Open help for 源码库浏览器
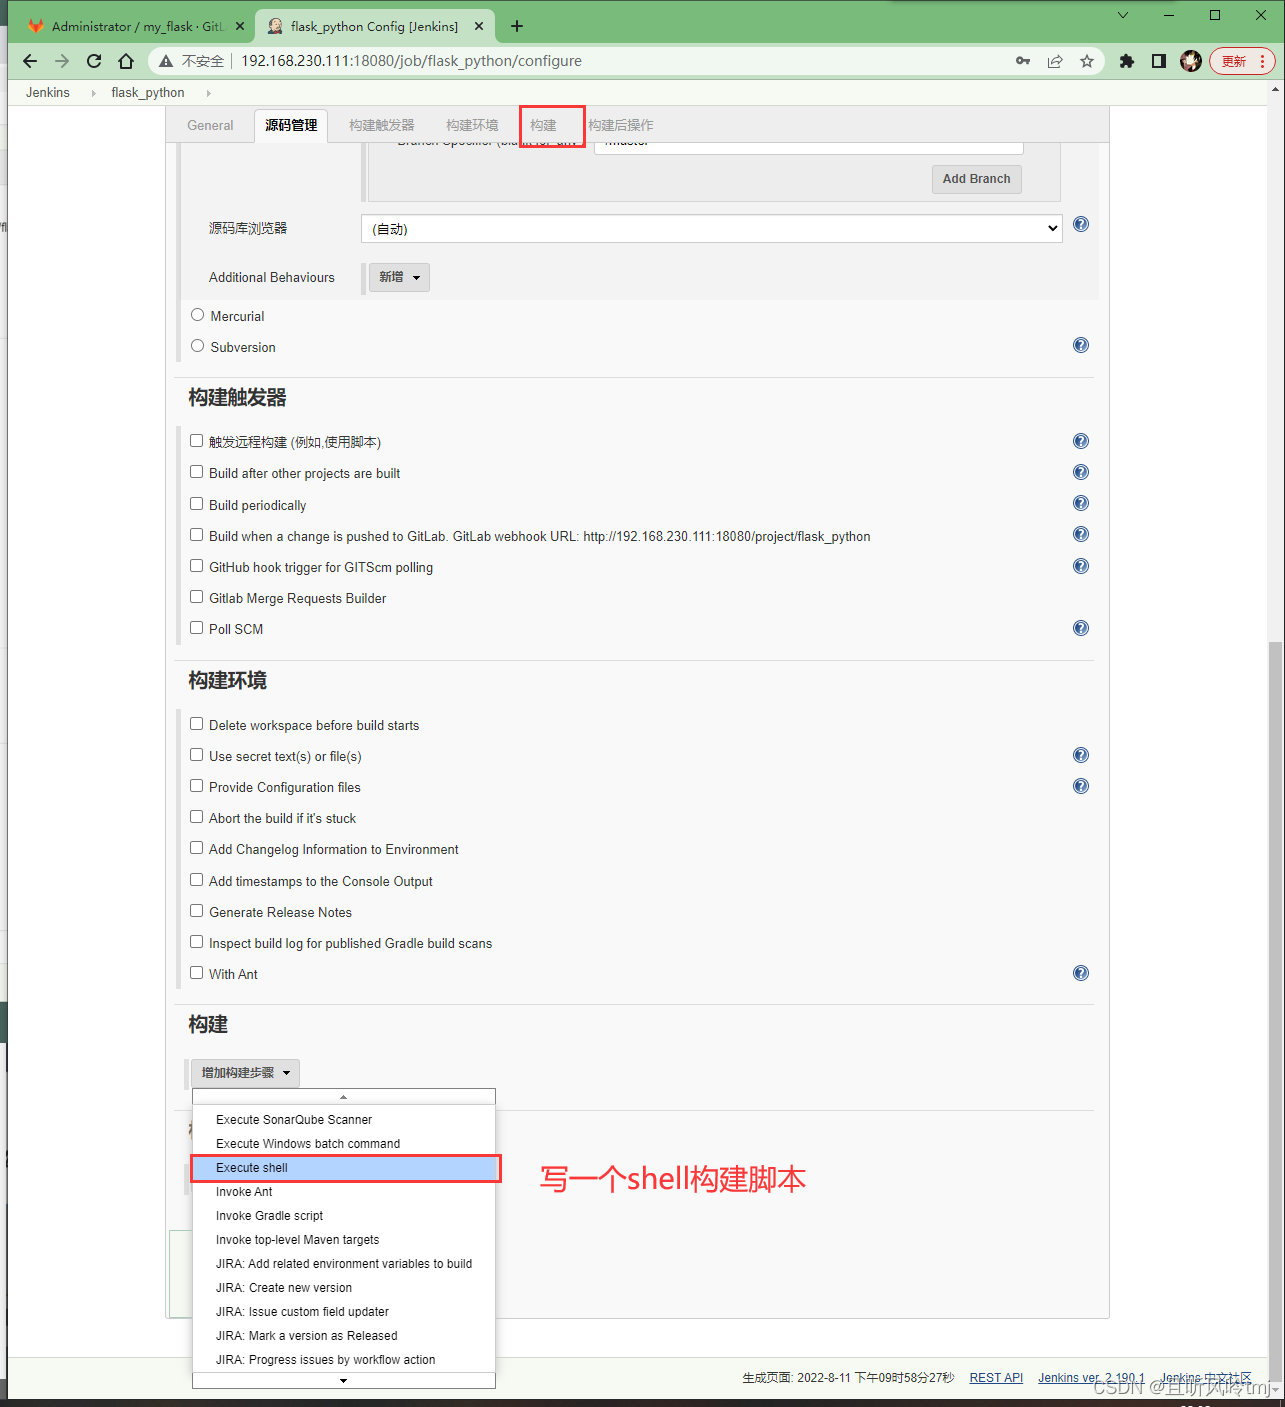This screenshot has width=1285, height=1407. coord(1081,224)
